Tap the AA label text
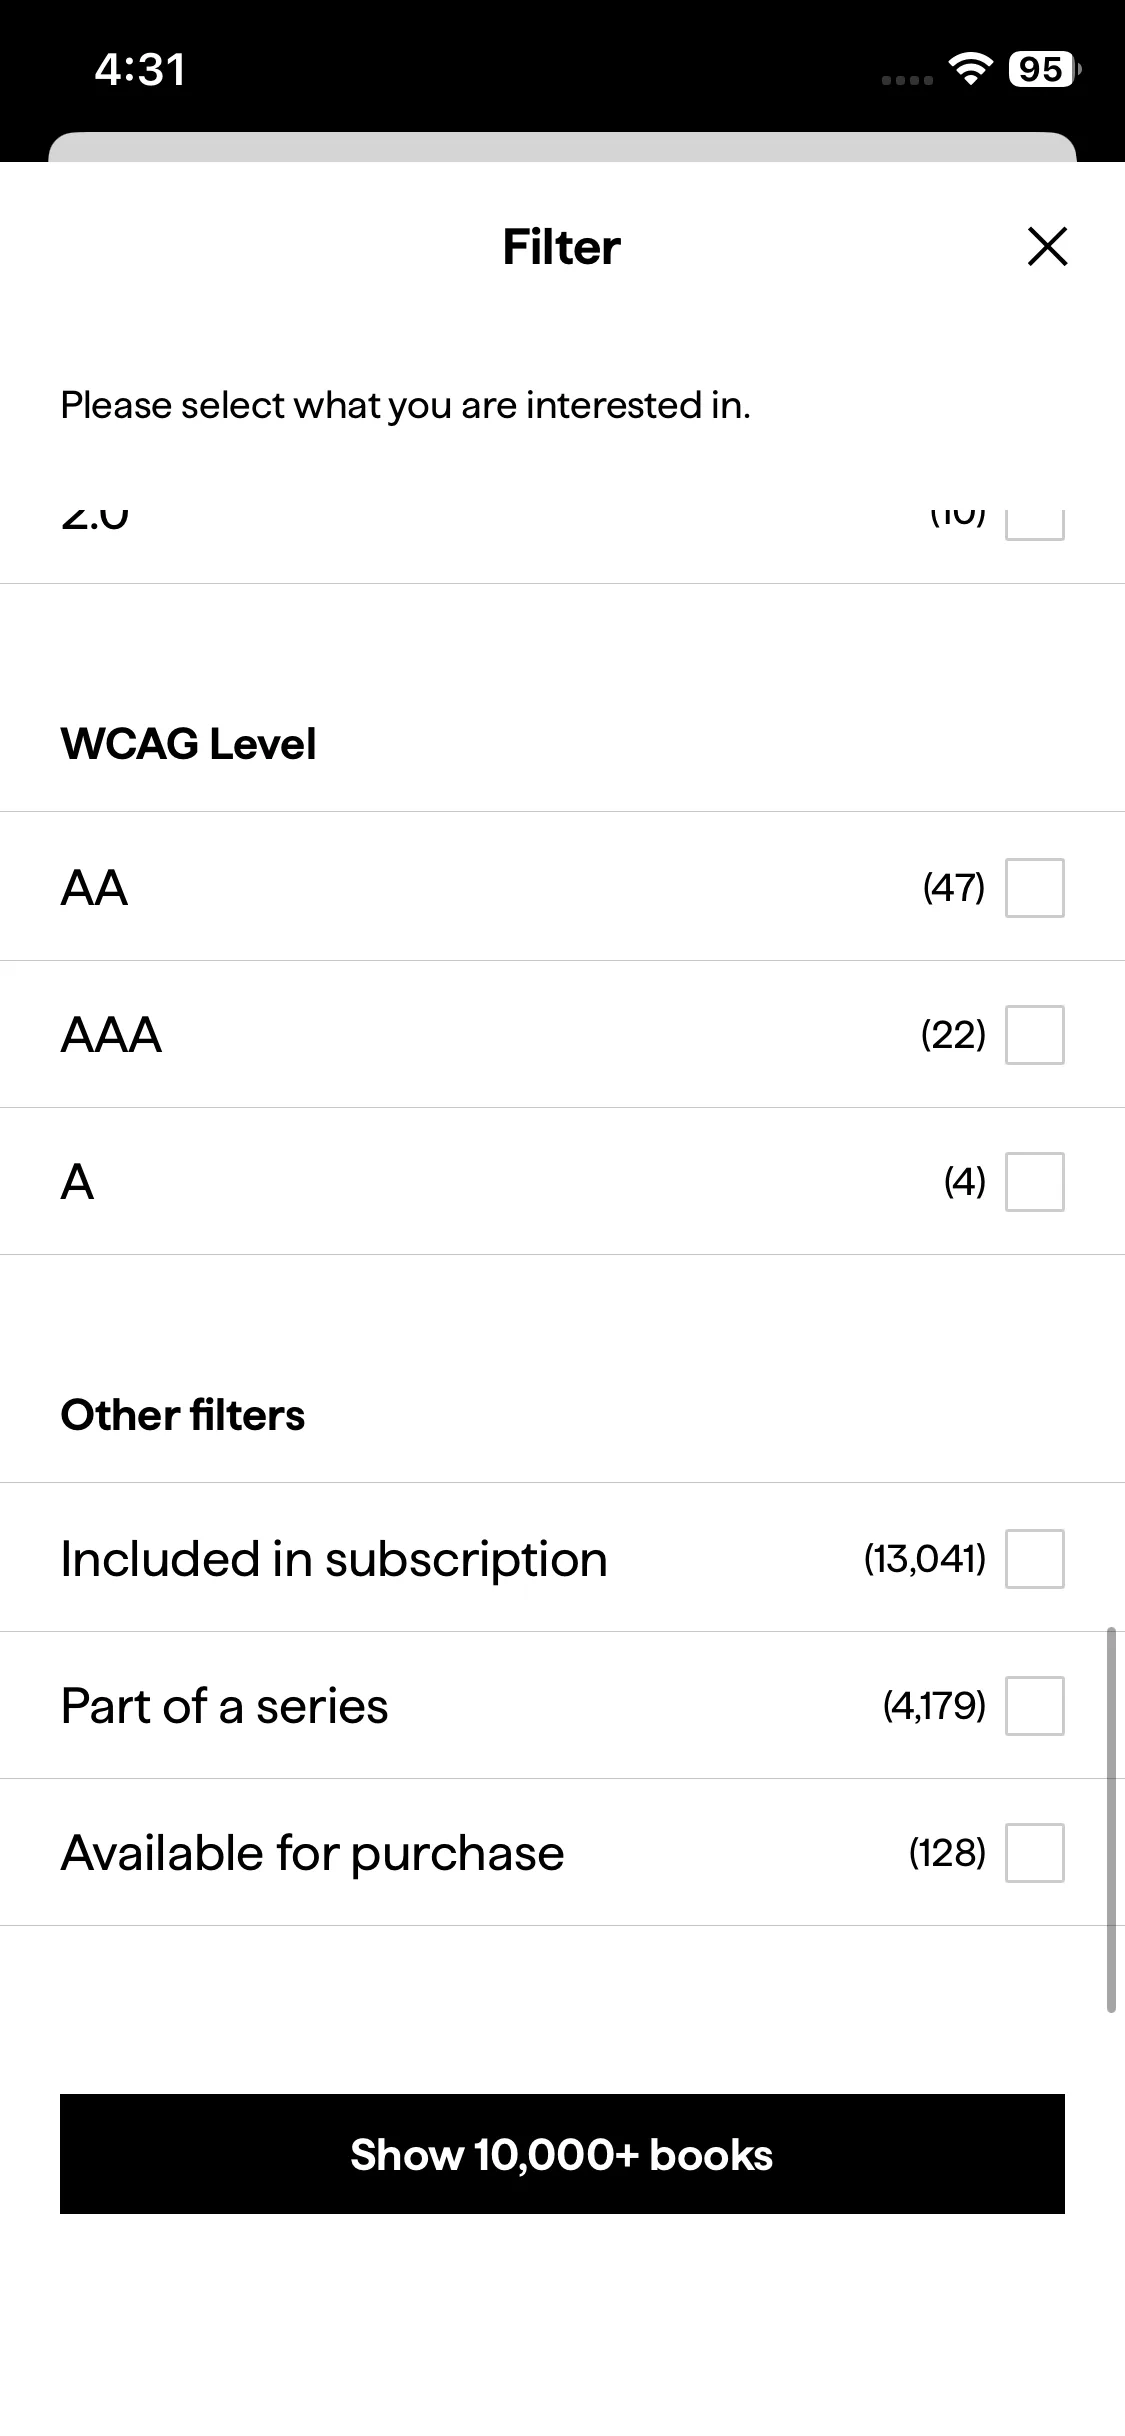Image resolution: width=1125 pixels, height=2436 pixels. (94, 887)
